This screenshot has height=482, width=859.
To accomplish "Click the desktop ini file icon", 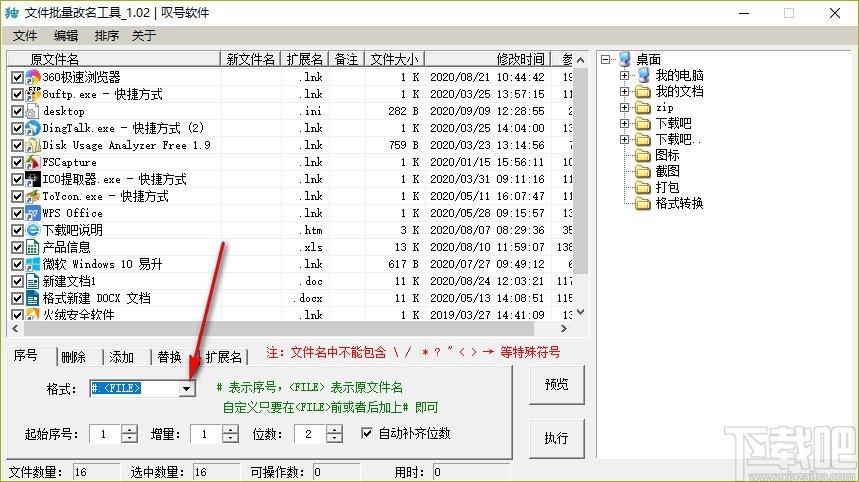I will (x=33, y=111).
